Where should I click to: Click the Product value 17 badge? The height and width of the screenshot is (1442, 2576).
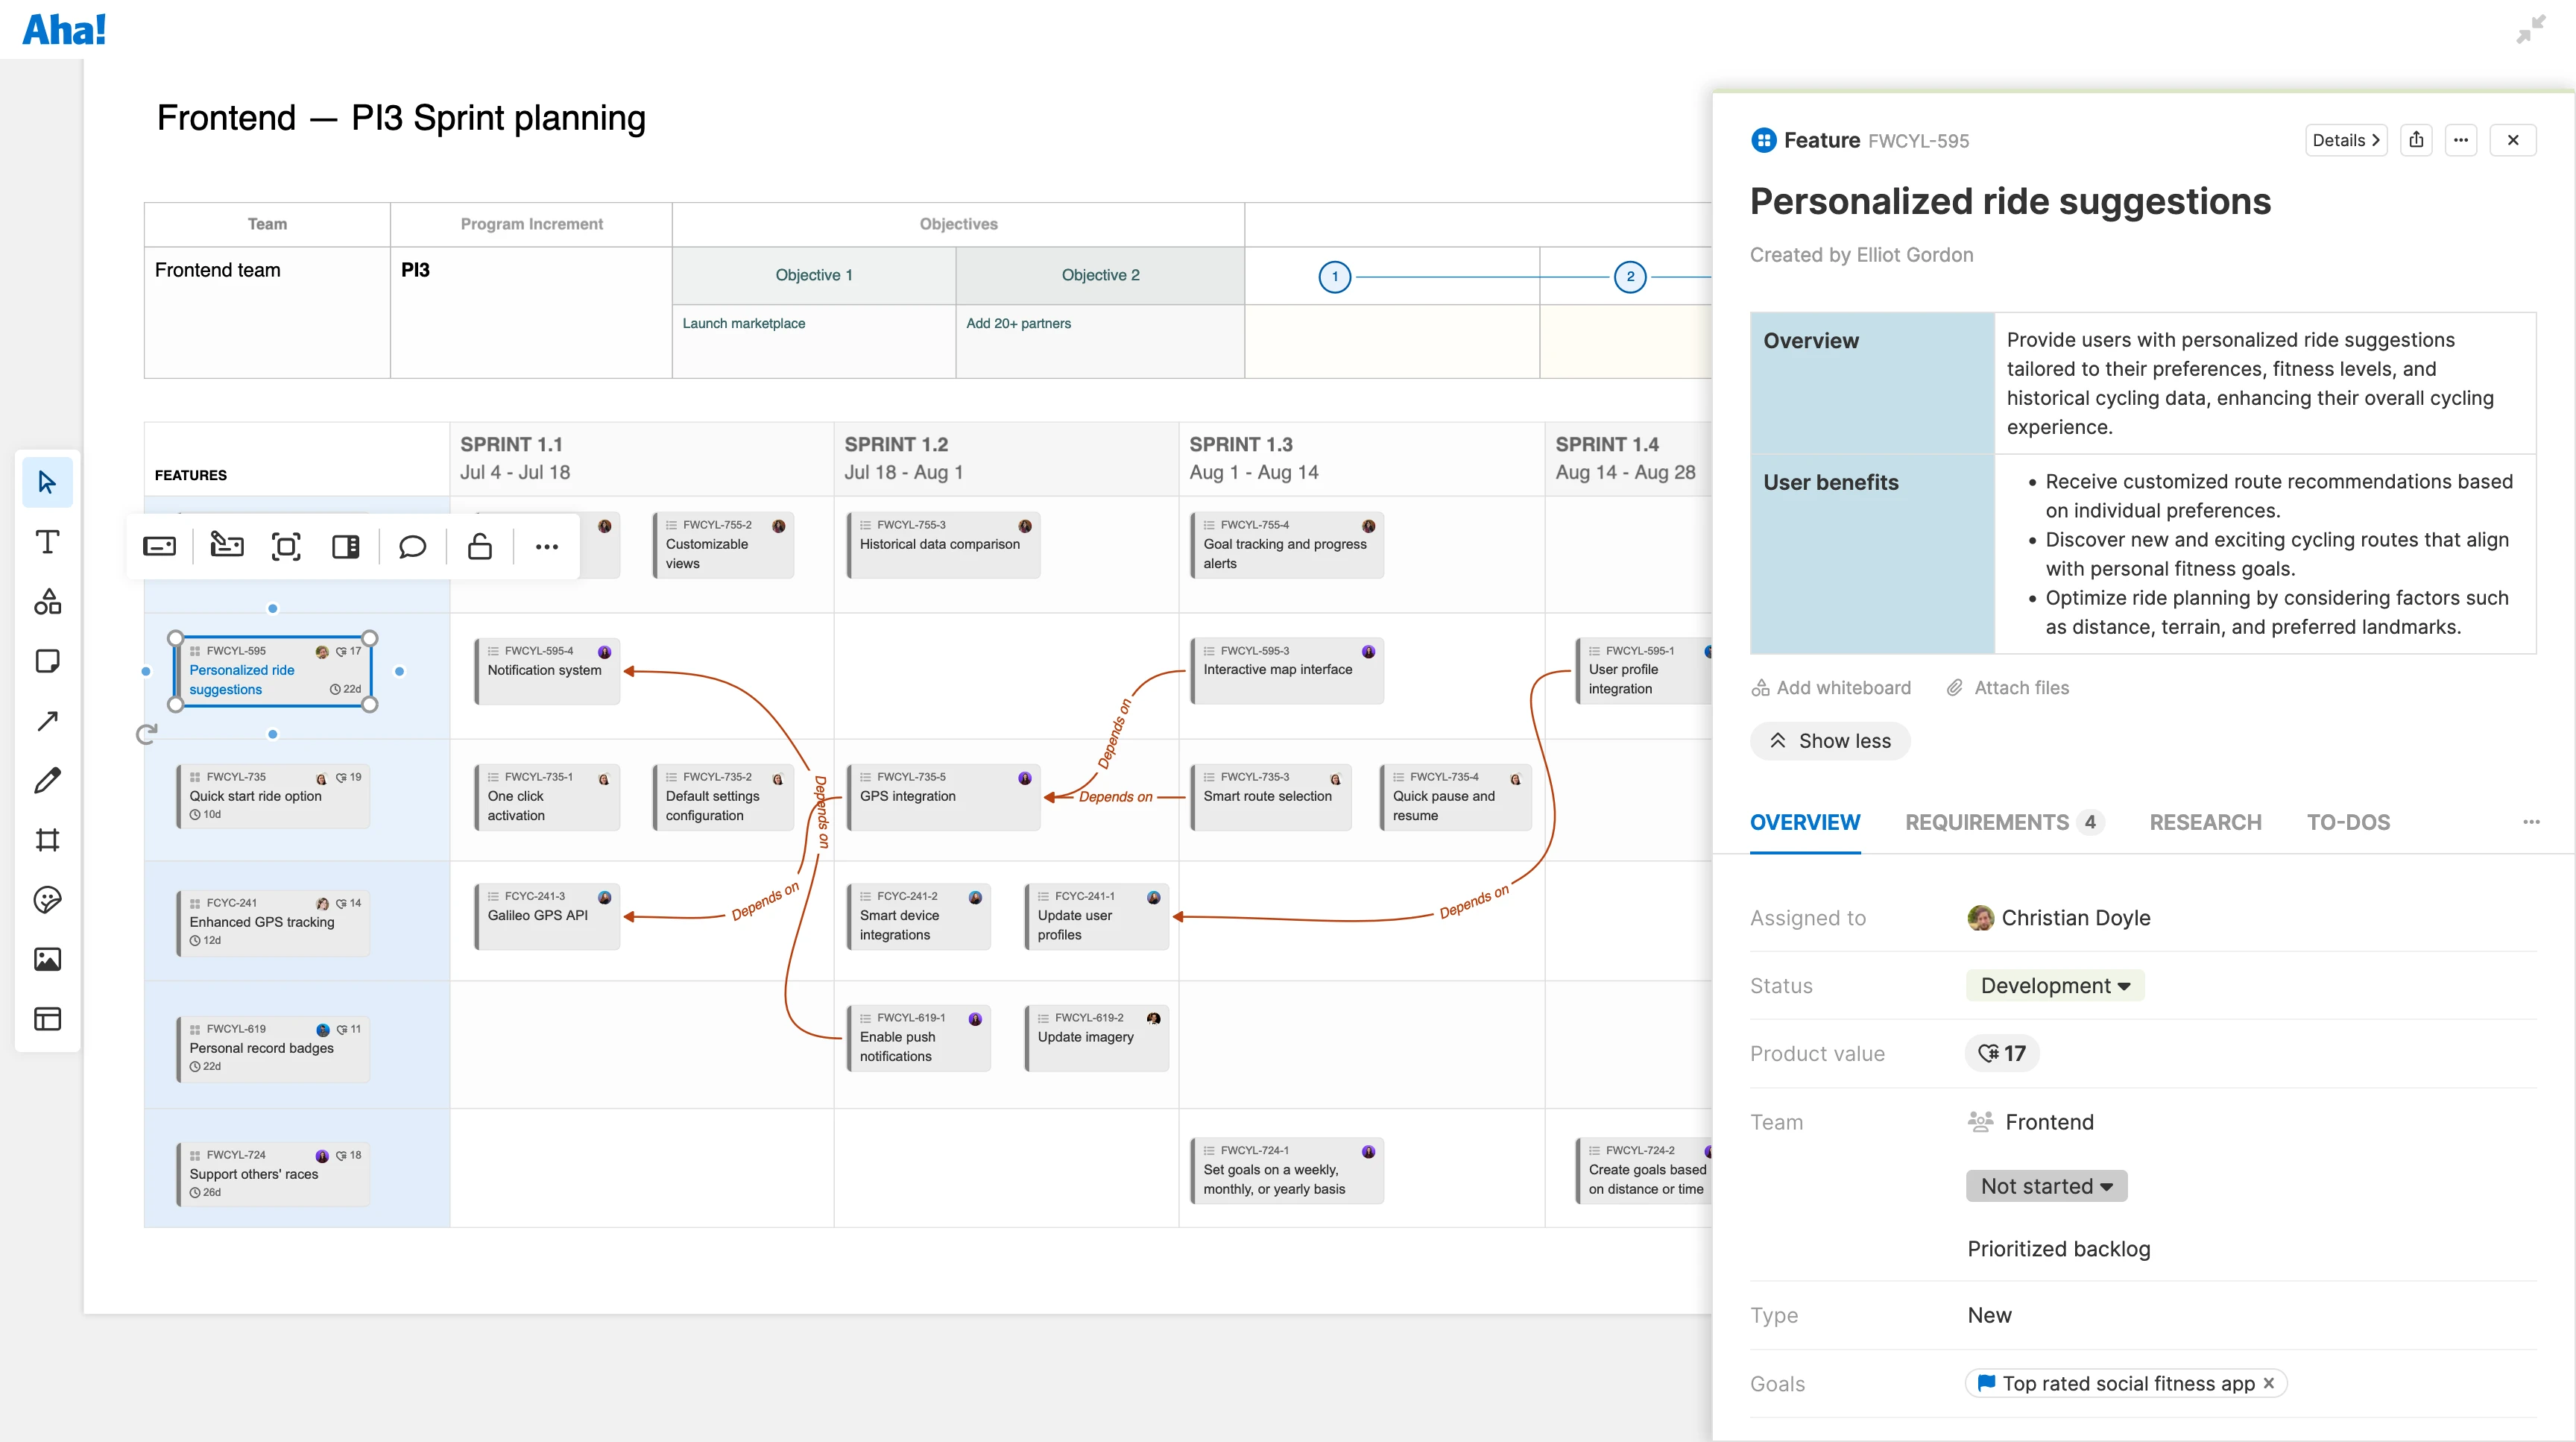coord(2001,1053)
